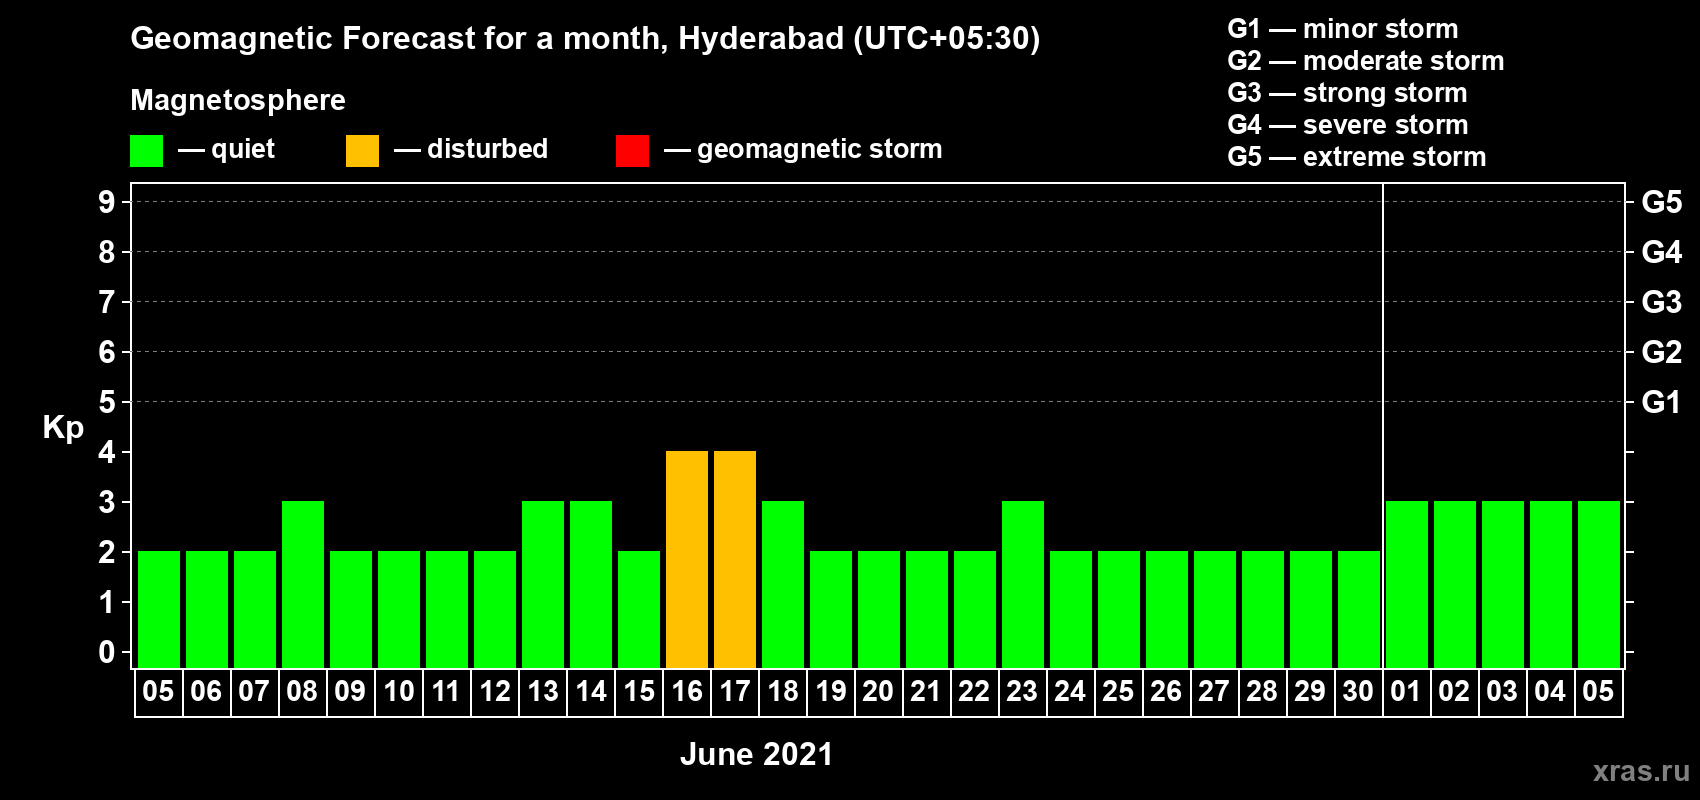Click the bar for date 05 in July

[1599, 585]
